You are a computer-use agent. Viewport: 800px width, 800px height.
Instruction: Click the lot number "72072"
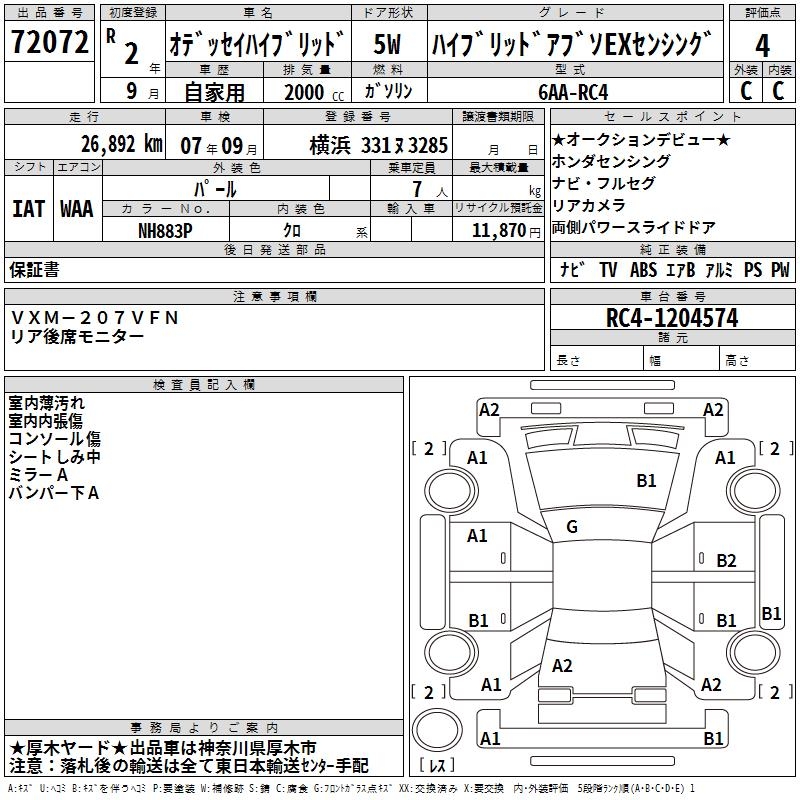pyautogui.click(x=49, y=42)
